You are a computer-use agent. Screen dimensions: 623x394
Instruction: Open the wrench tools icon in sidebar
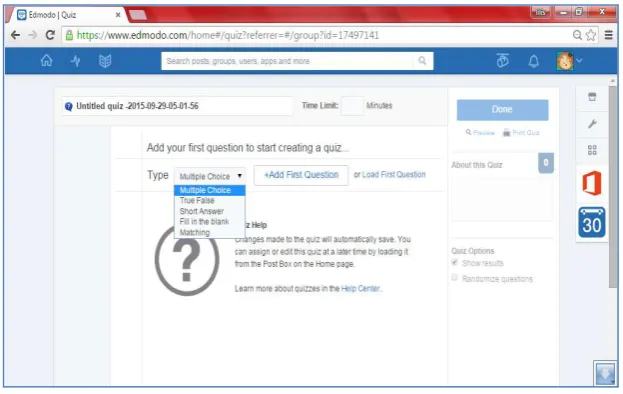click(592, 124)
